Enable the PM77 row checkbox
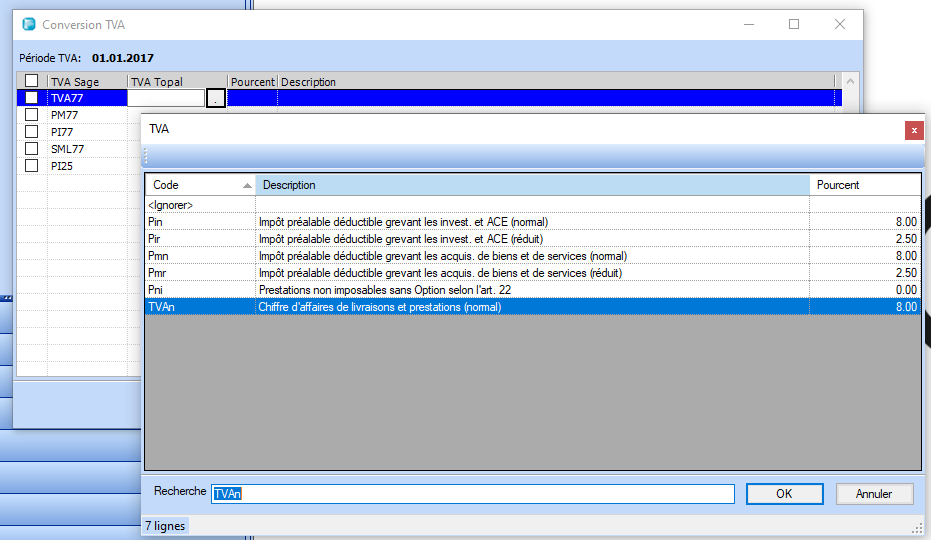The image size is (931, 540). [x=32, y=115]
